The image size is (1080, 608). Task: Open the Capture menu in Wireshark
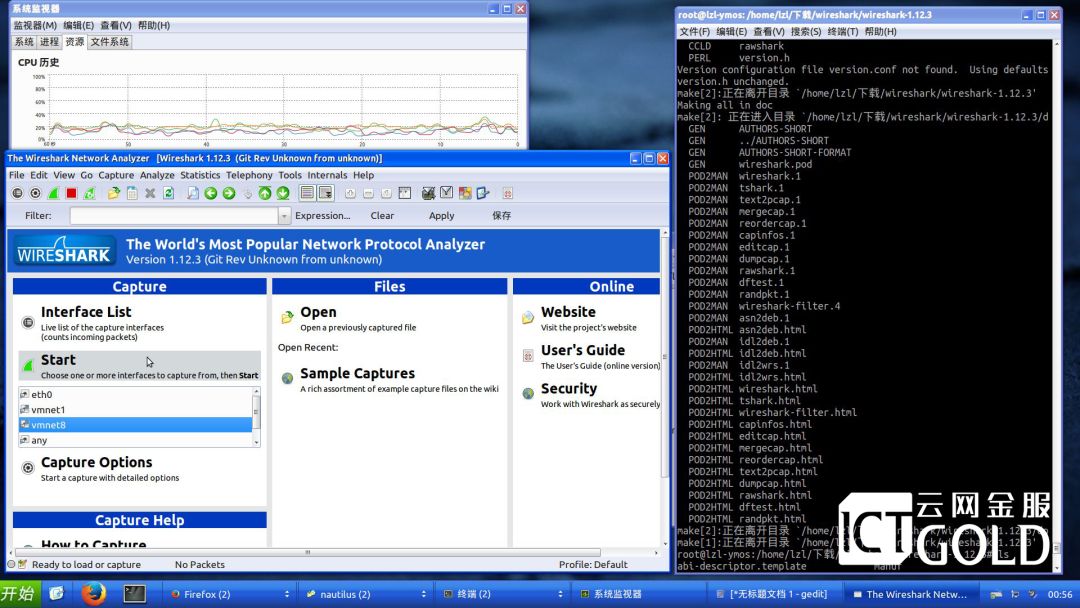pos(116,176)
